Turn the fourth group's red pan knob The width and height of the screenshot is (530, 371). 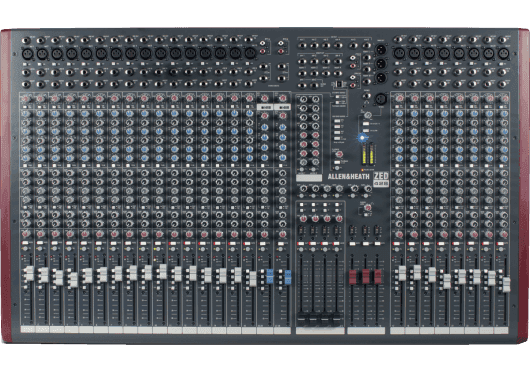339,219
